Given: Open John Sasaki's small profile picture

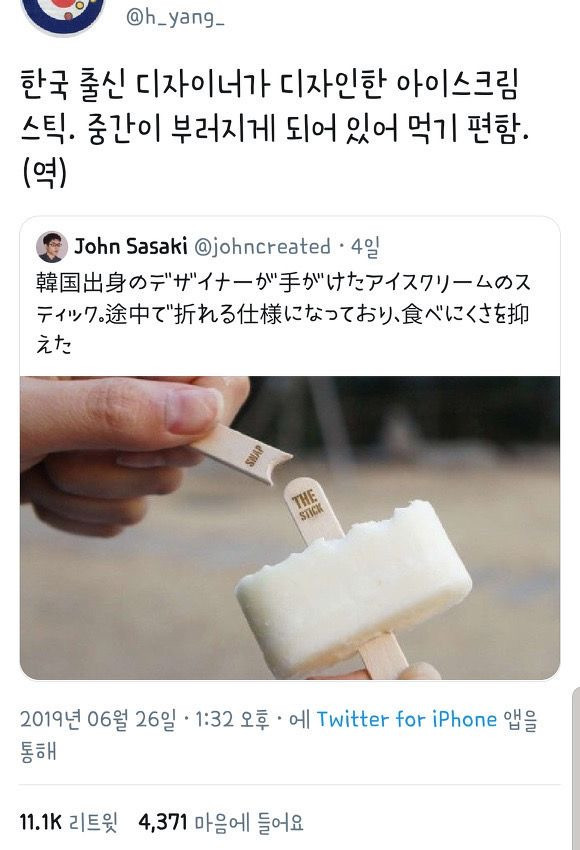Looking at the screenshot, I should pos(52,247).
